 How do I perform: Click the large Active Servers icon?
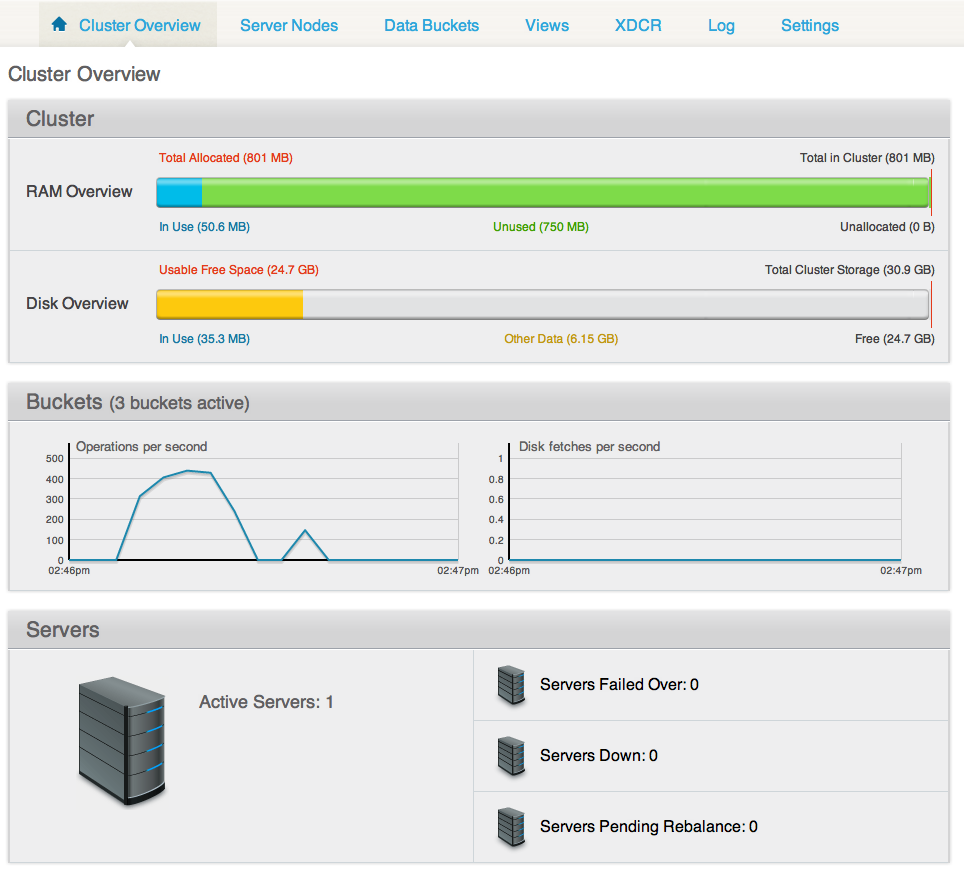point(120,740)
